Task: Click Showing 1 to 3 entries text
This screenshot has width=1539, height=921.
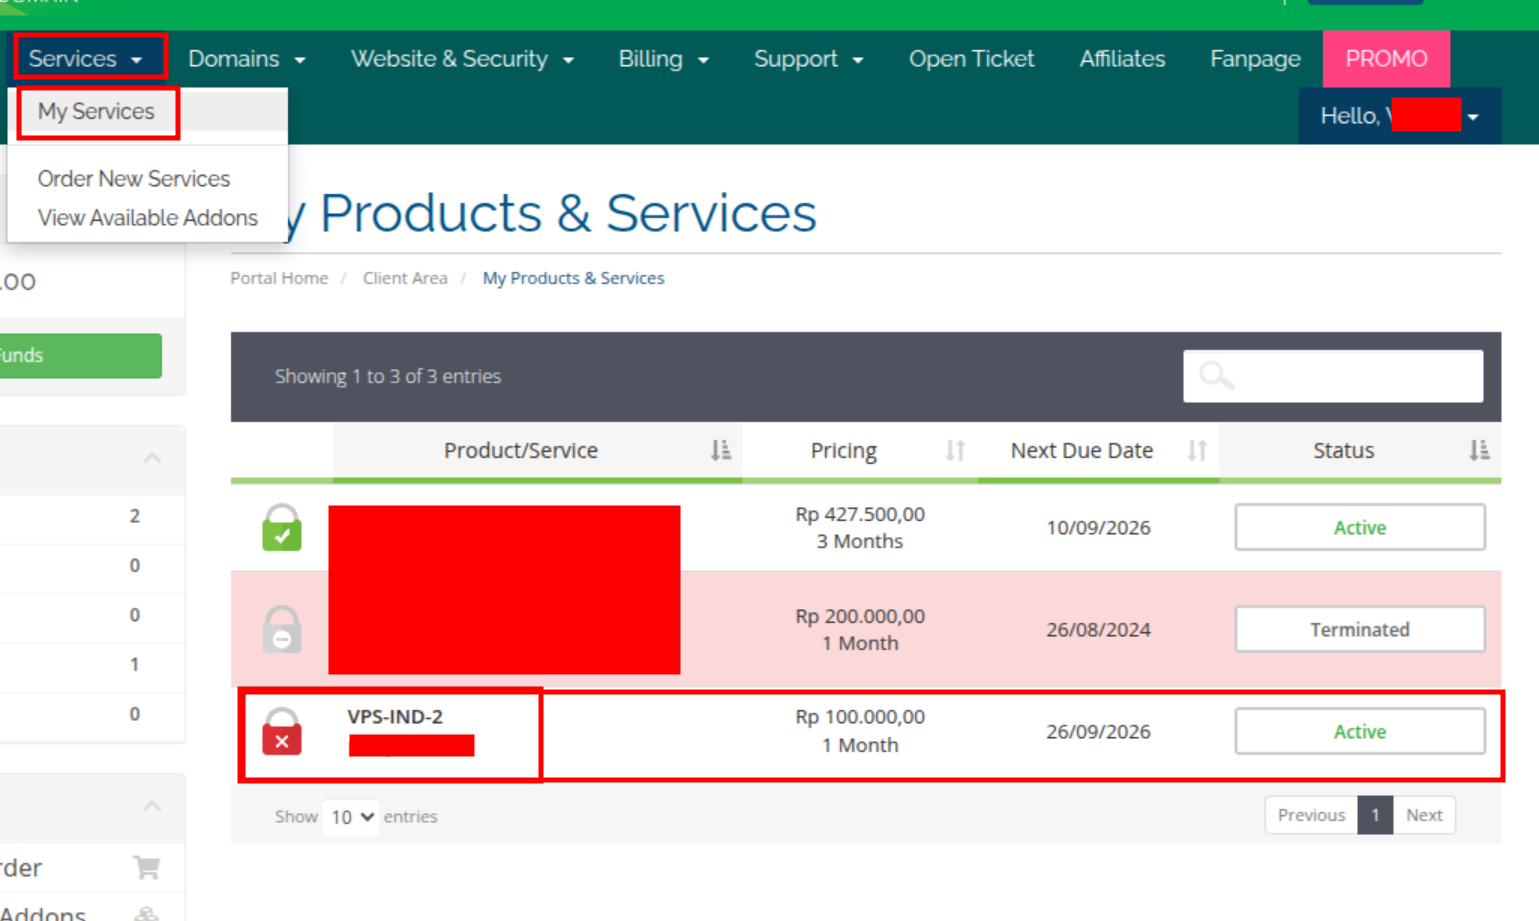Action: (x=388, y=376)
